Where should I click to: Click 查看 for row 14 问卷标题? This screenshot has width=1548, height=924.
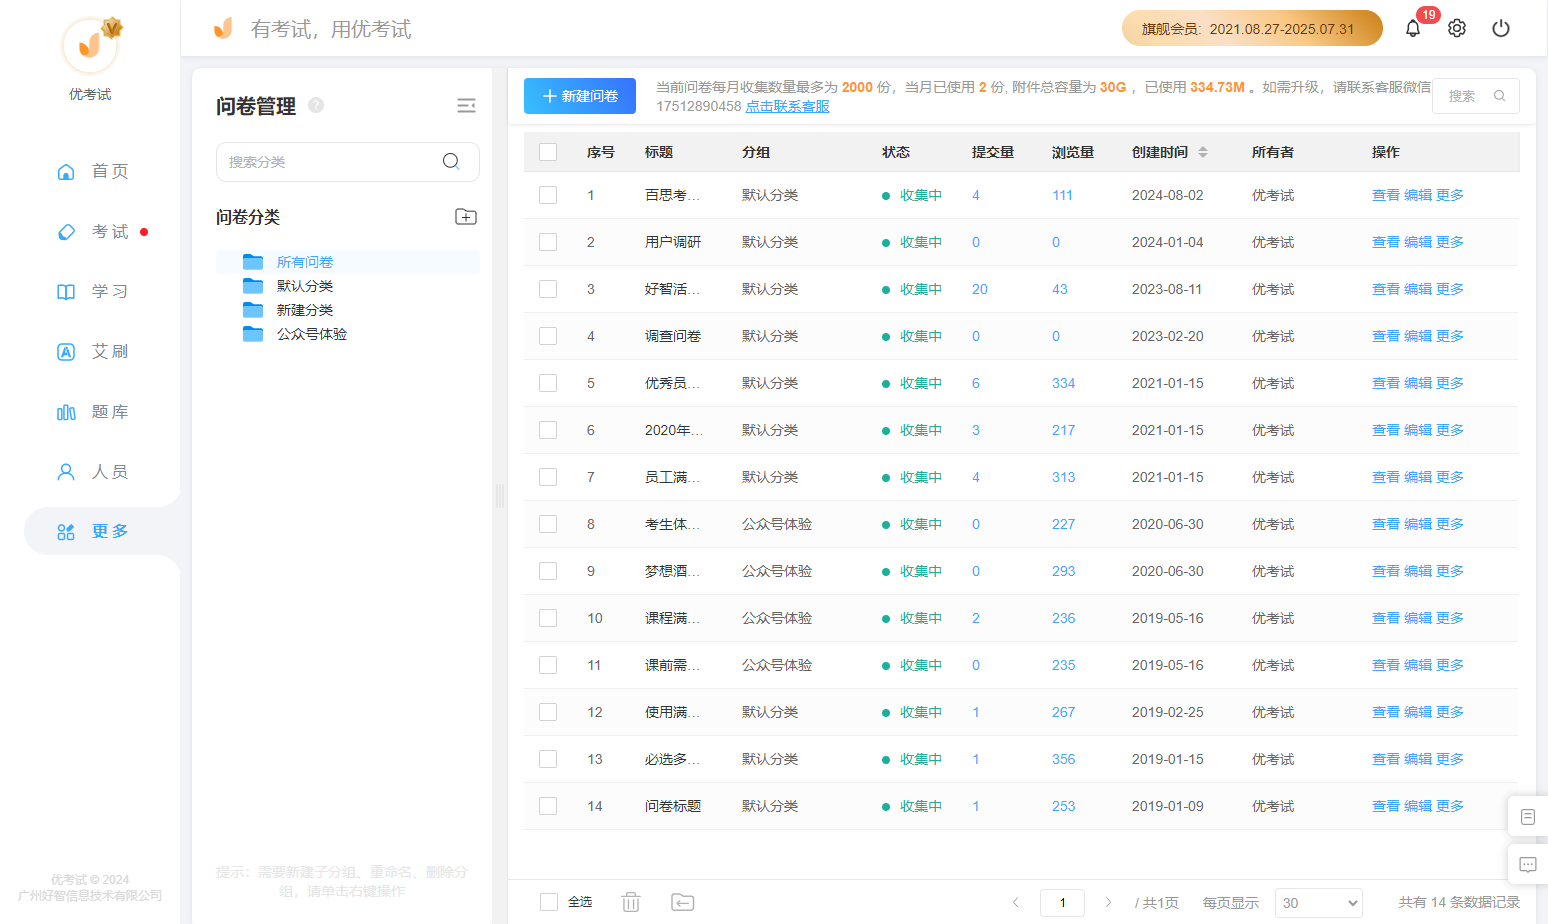[x=1386, y=806]
